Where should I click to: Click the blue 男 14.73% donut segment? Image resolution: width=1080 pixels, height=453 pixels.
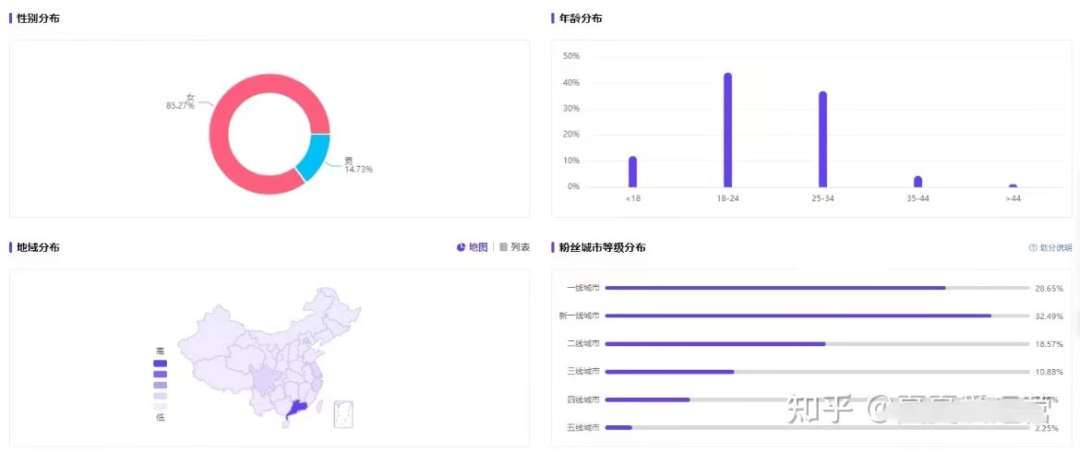tap(314, 156)
